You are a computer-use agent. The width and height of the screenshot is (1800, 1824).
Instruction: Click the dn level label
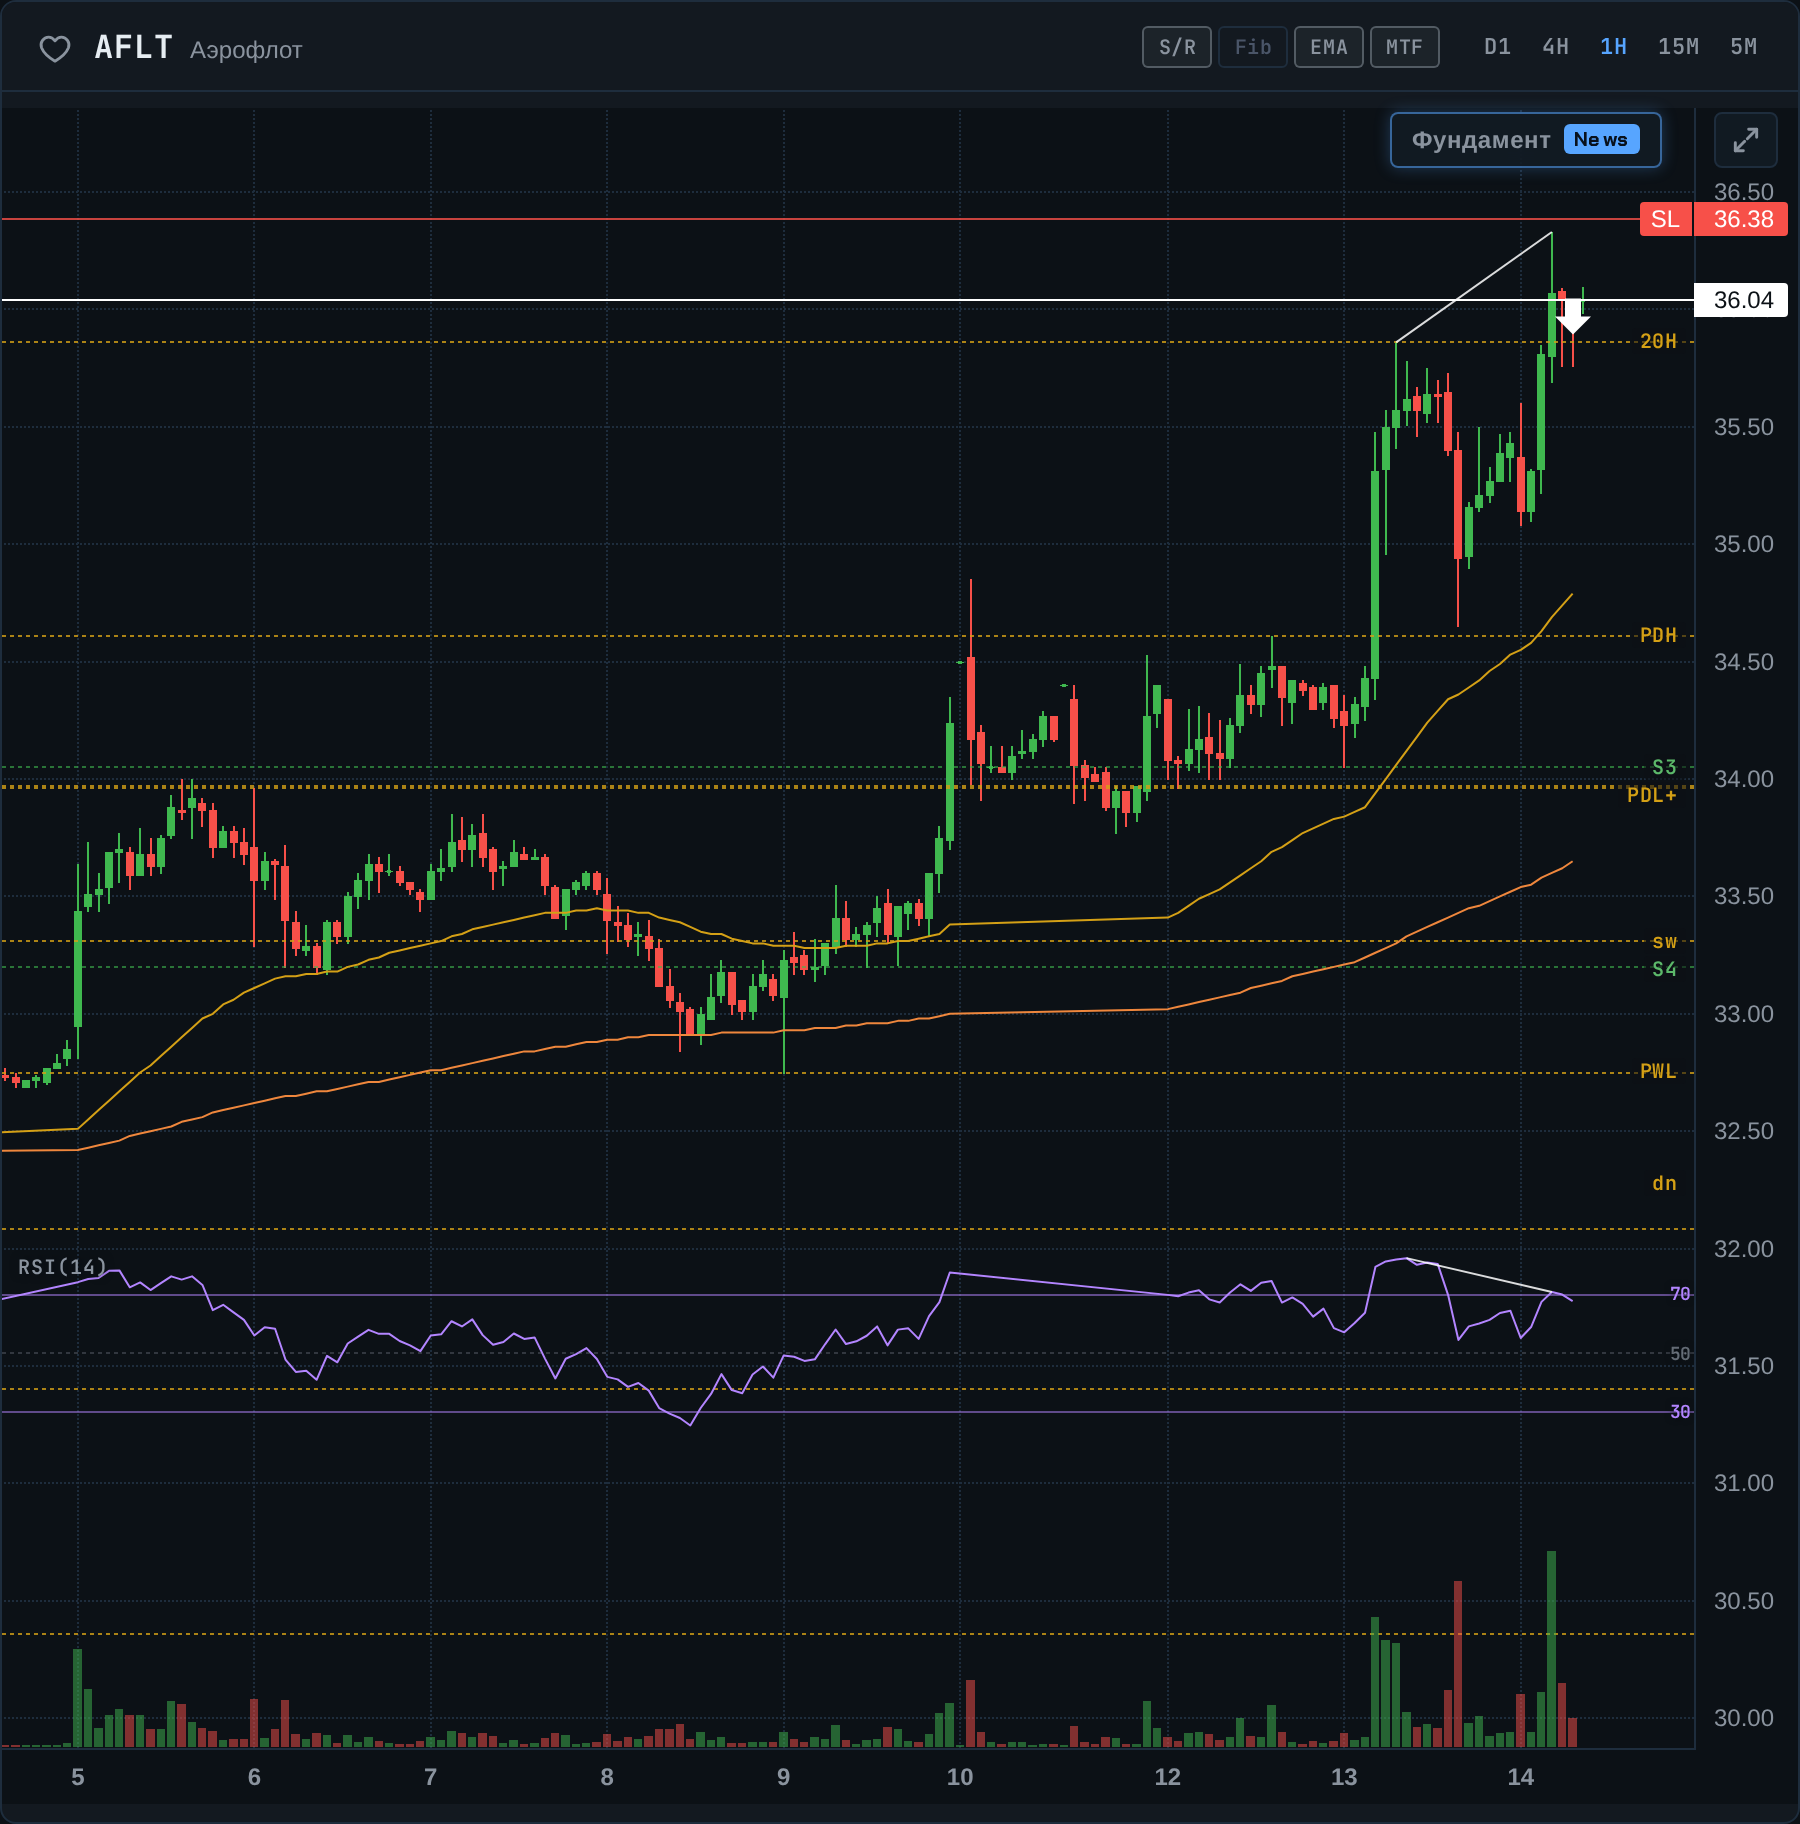tap(1664, 1184)
